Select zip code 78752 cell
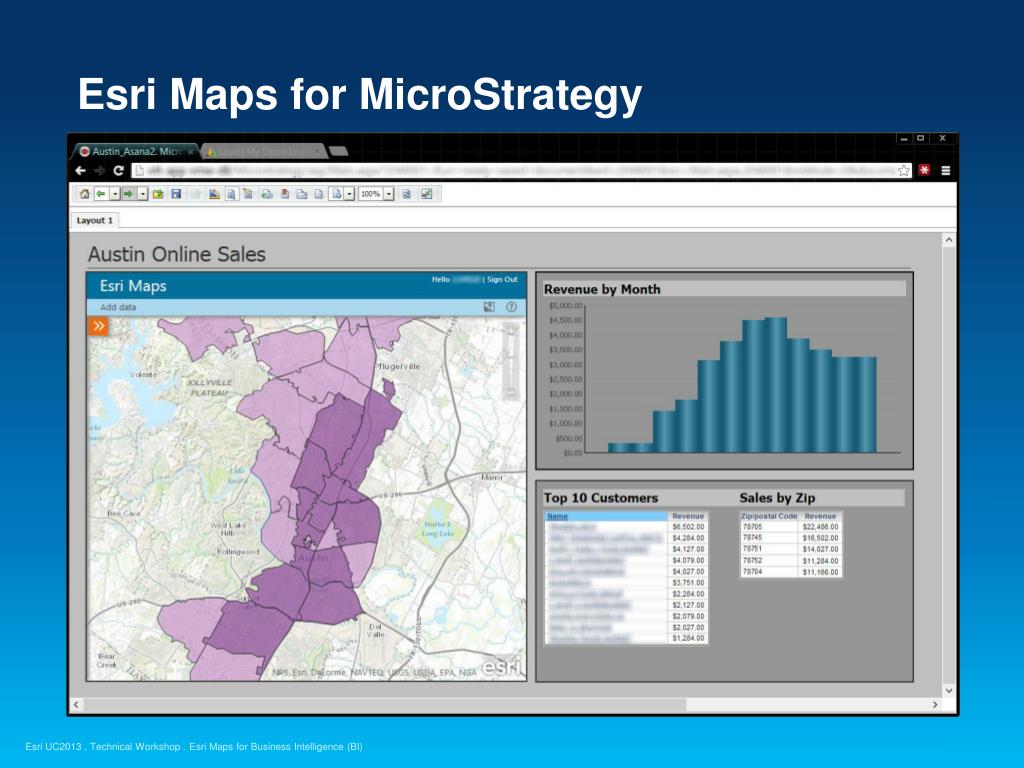The image size is (1024, 768). pos(769,560)
